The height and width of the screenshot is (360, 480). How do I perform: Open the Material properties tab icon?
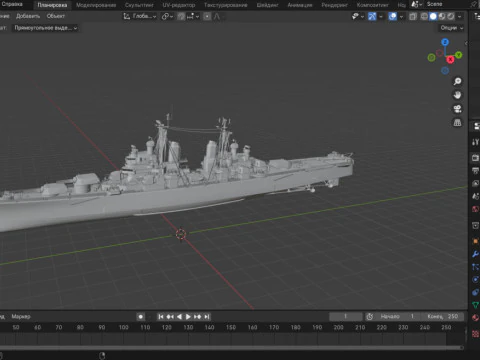click(x=476, y=317)
